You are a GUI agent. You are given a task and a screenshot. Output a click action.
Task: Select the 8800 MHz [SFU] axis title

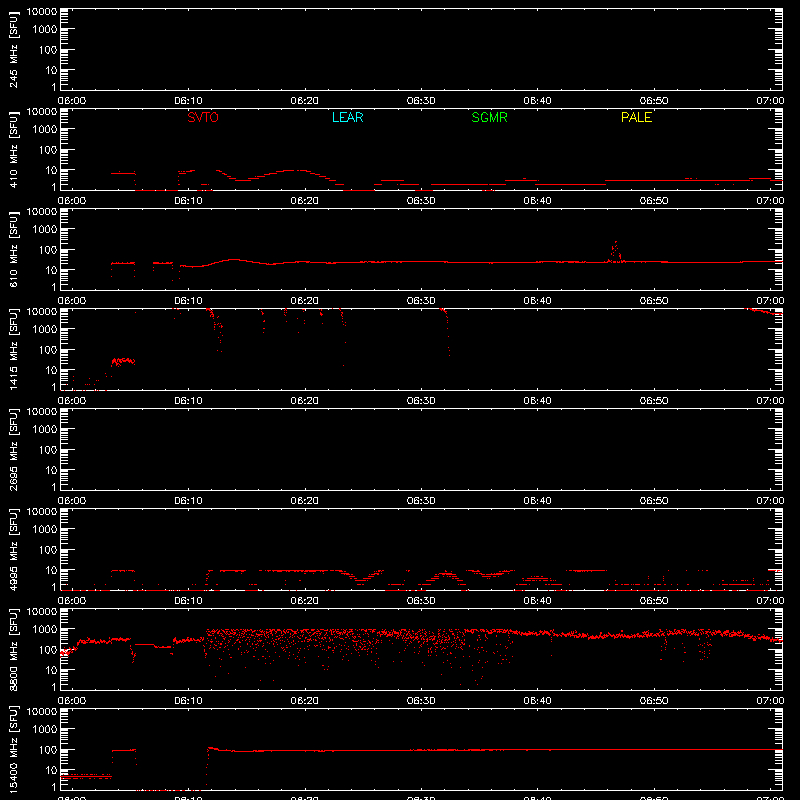(13, 650)
